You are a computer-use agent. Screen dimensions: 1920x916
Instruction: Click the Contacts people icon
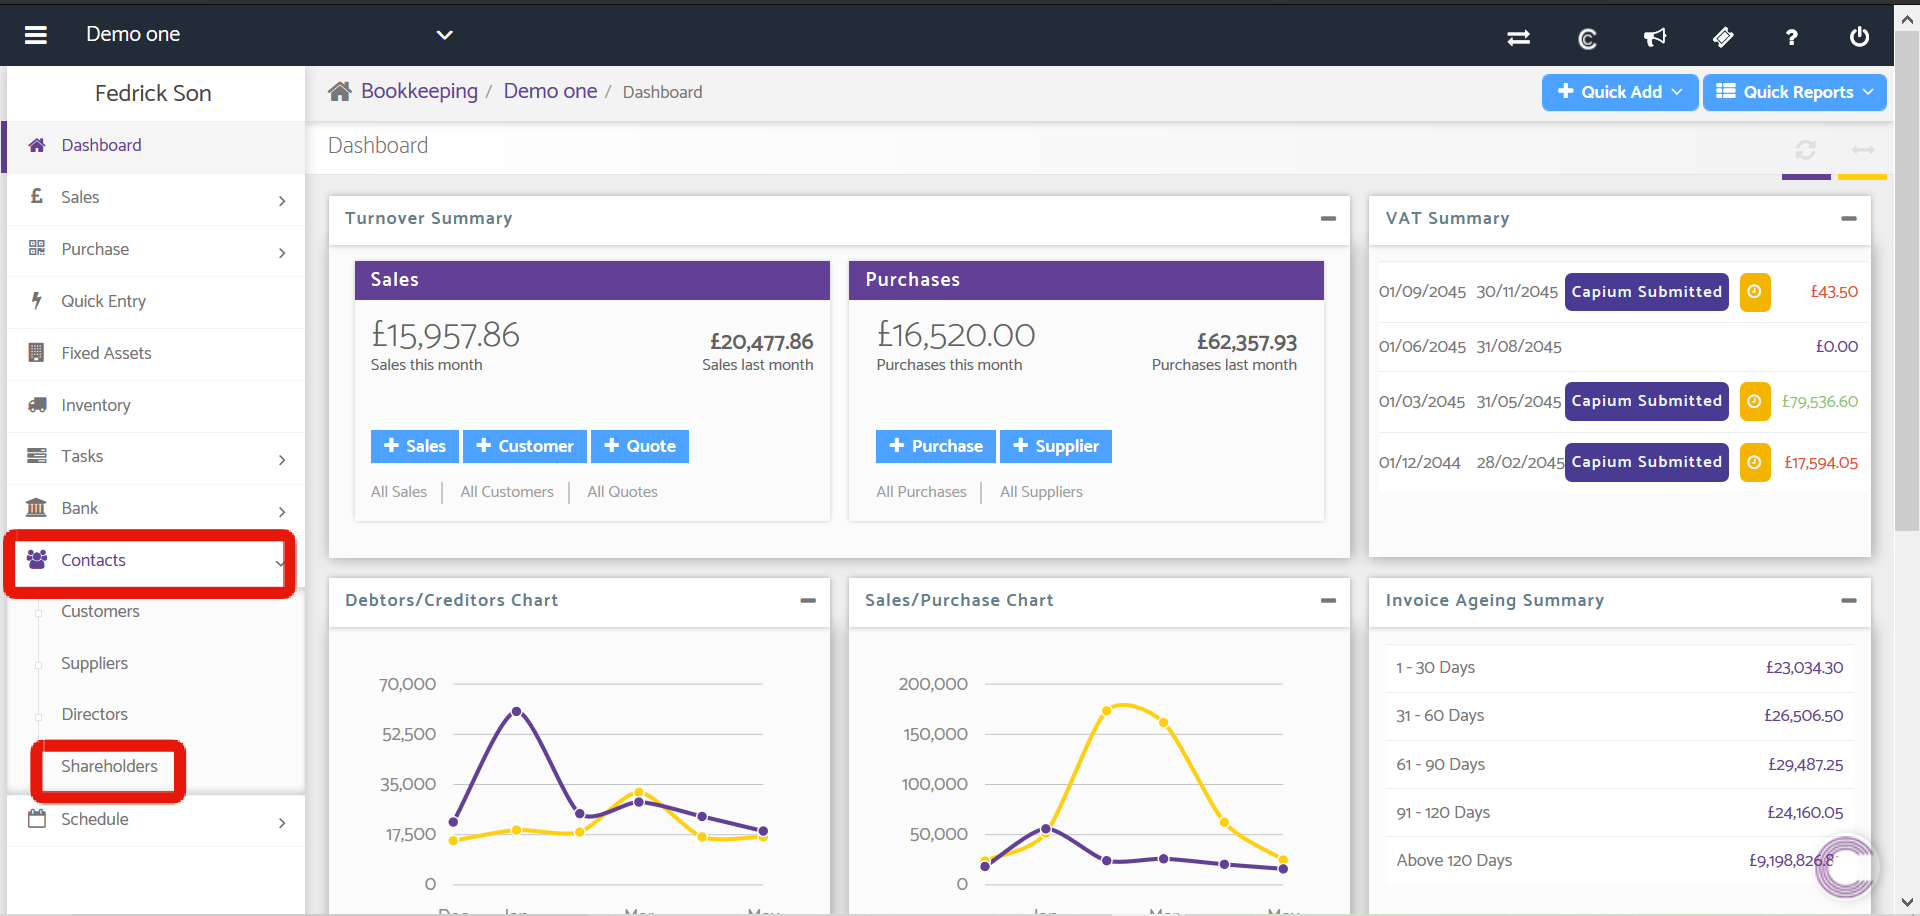pyautogui.click(x=37, y=559)
